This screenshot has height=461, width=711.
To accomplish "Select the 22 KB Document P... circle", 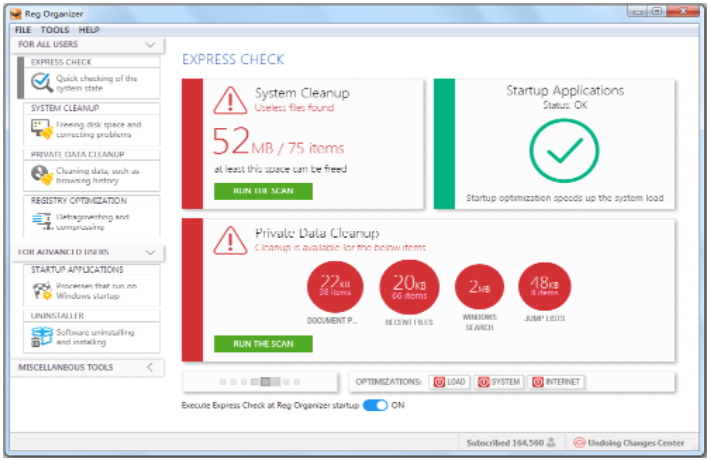I will (x=335, y=287).
